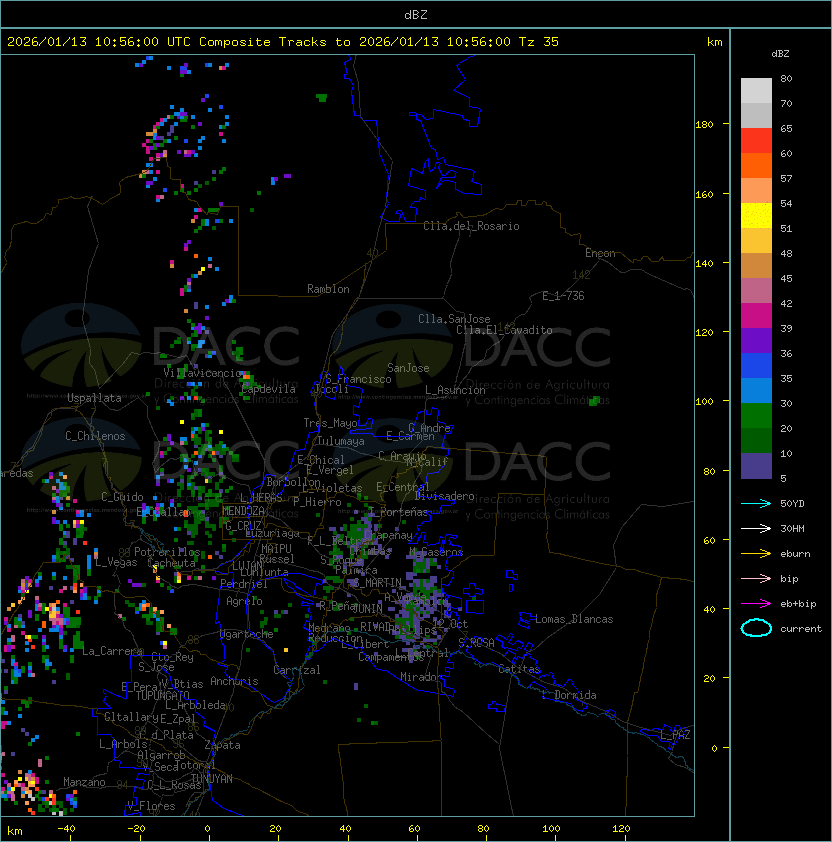
Task: Click the light gray 70–80 dBZ swatch
Action: pyautogui.click(x=756, y=91)
